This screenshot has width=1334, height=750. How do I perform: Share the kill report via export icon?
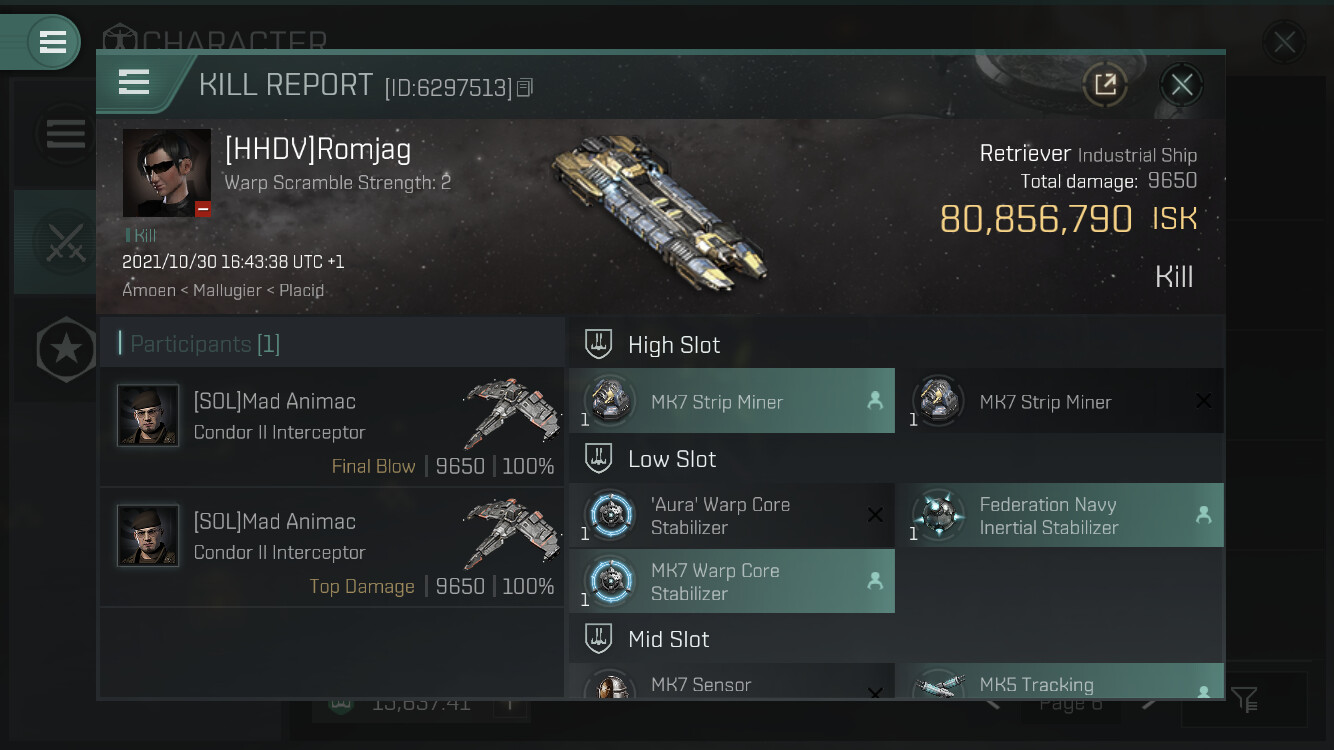point(1105,85)
